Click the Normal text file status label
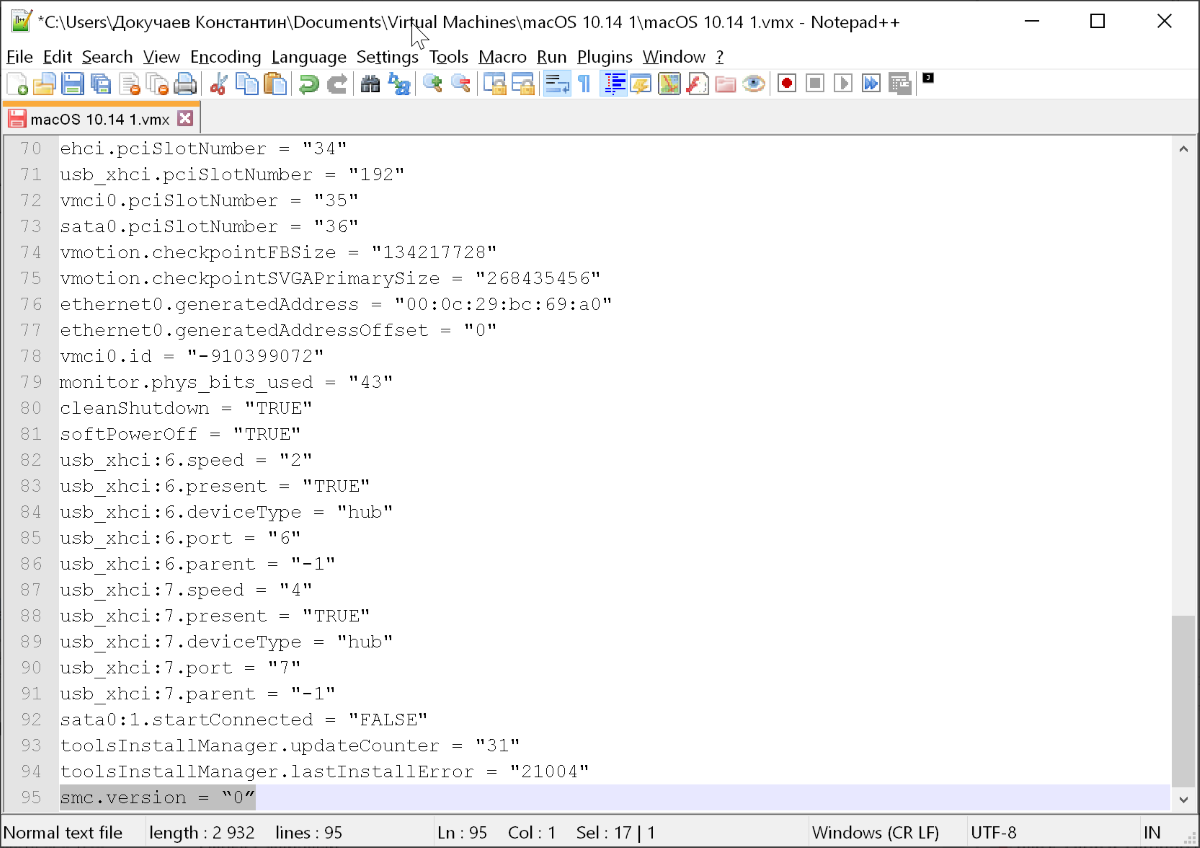Viewport: 1200px width, 848px height. pos(63,832)
